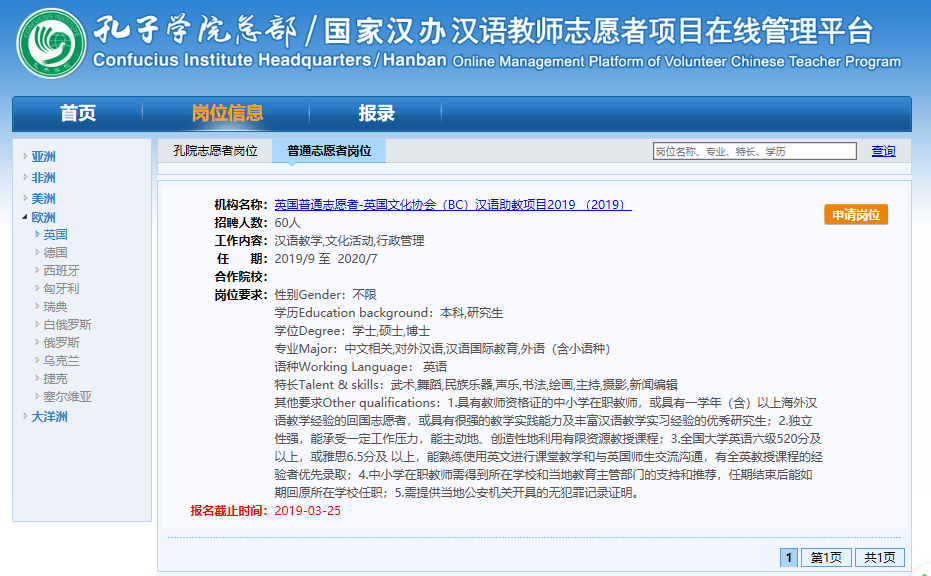
Task: Click the 学位Degree requirement line
Action: 352,331
